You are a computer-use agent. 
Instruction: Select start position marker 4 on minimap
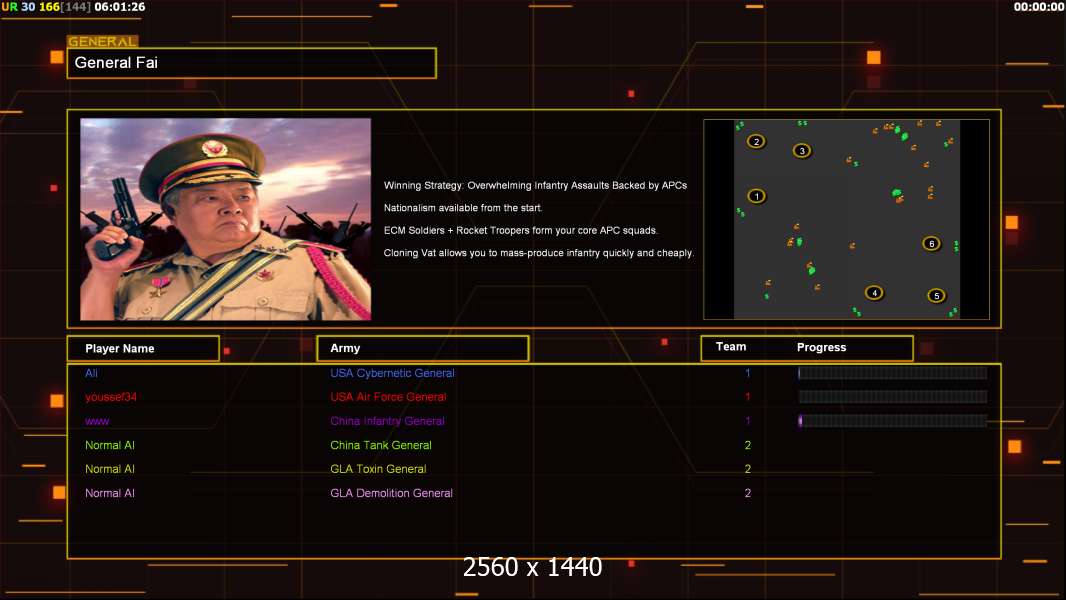tap(874, 293)
